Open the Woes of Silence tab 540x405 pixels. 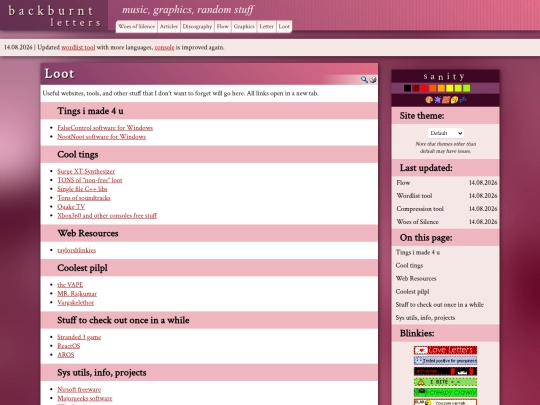[x=136, y=27]
